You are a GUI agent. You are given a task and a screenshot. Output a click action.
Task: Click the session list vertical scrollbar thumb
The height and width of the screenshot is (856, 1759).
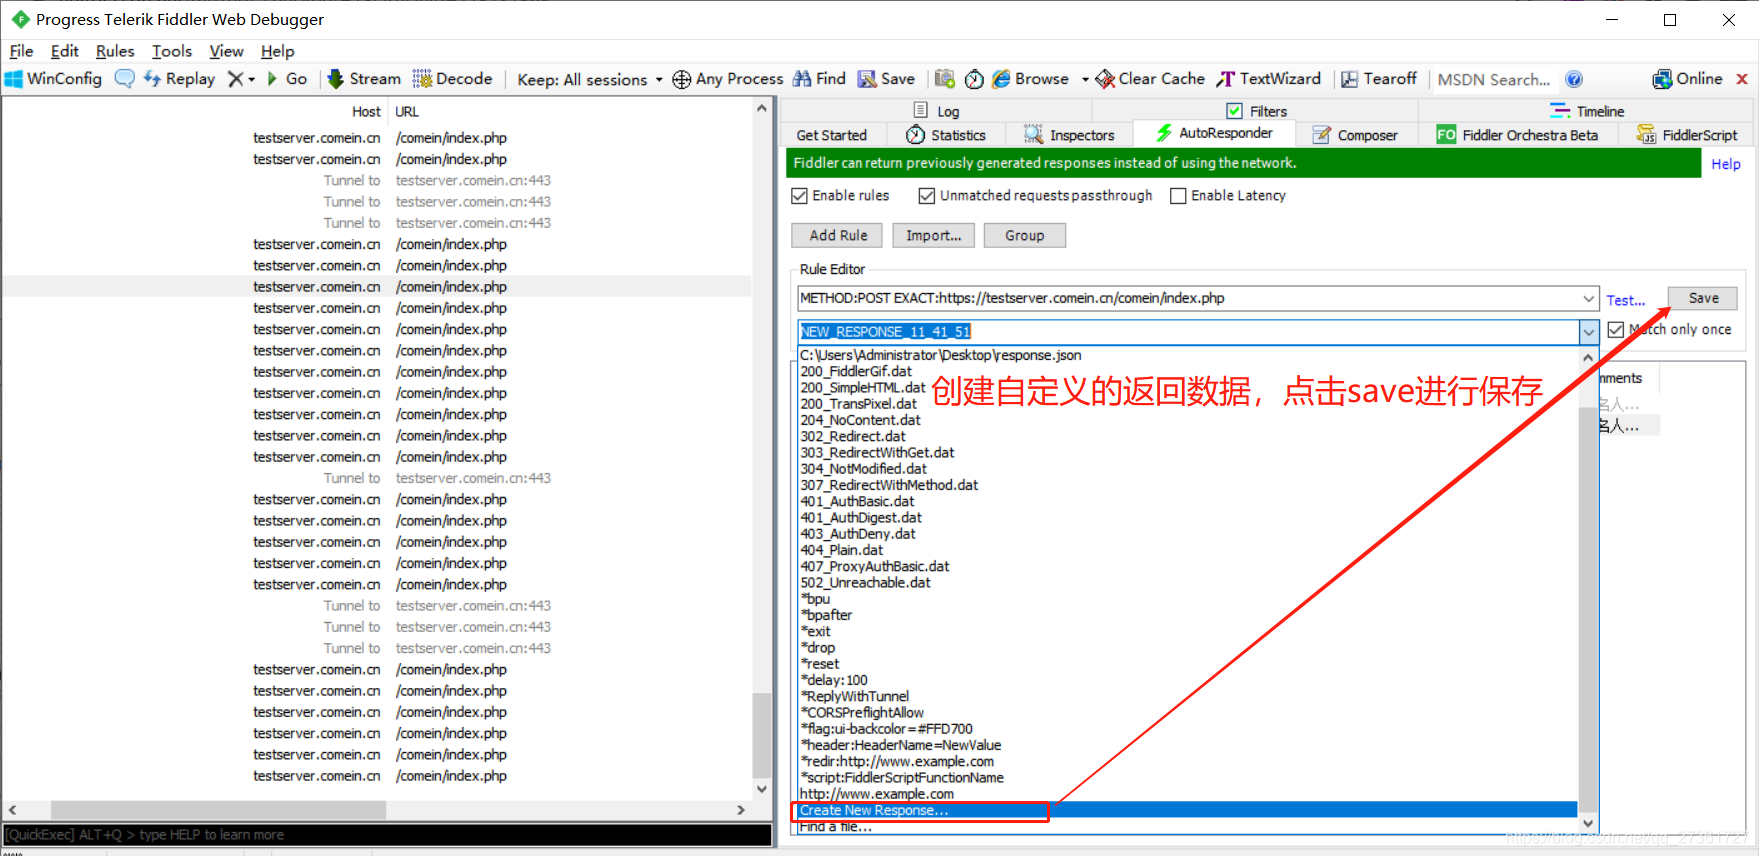762,735
